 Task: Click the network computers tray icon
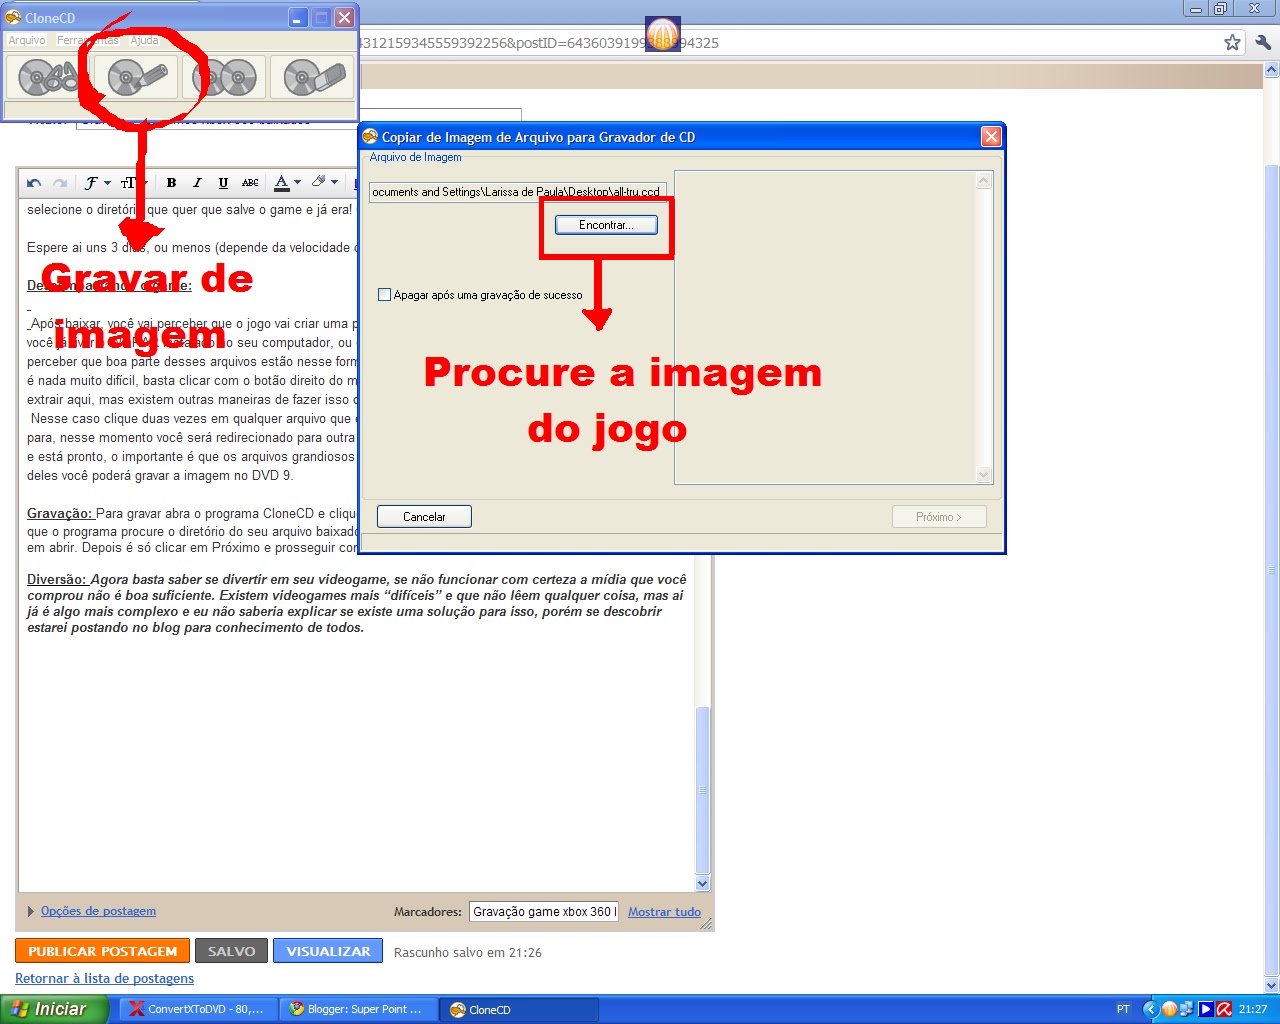1187,1009
